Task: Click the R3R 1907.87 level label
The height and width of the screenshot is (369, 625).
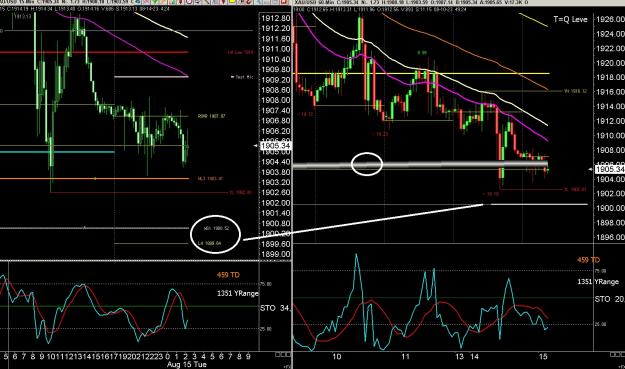Action: coord(212,116)
